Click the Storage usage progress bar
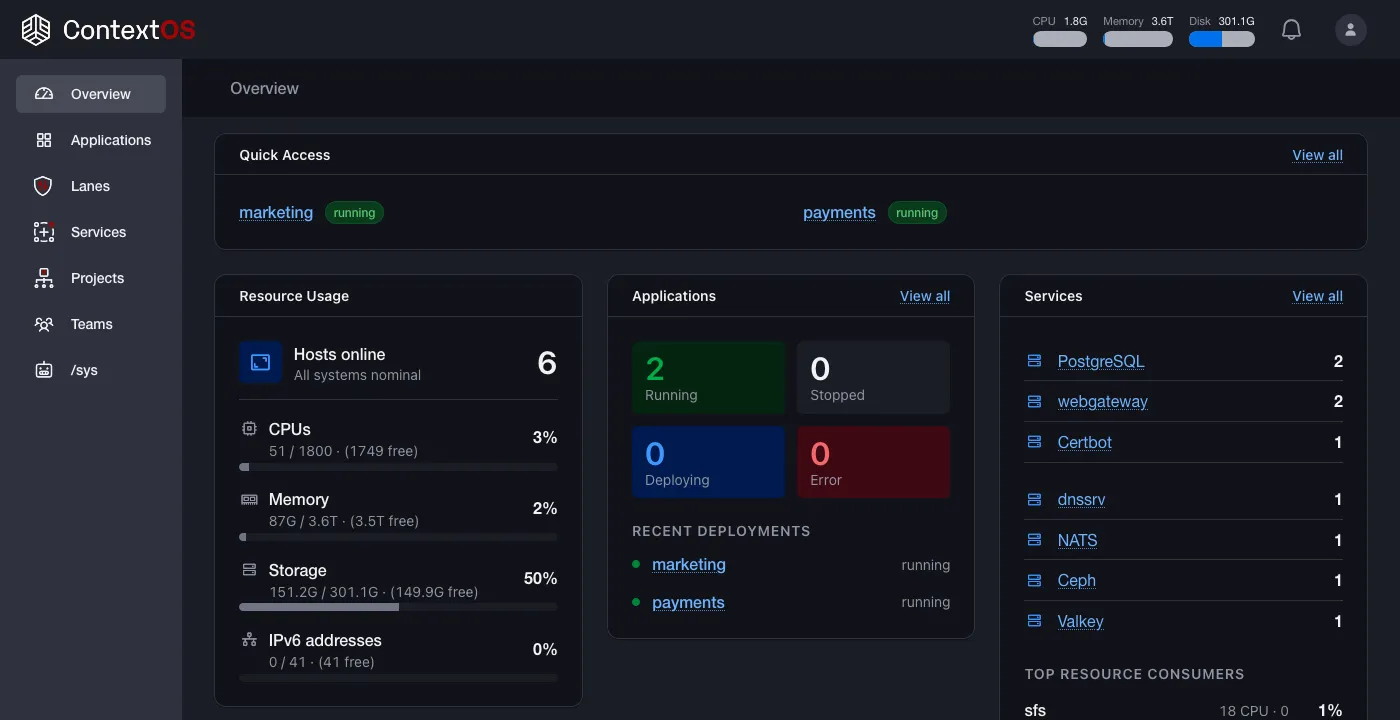Viewport: 1400px width, 720px height. click(398, 607)
